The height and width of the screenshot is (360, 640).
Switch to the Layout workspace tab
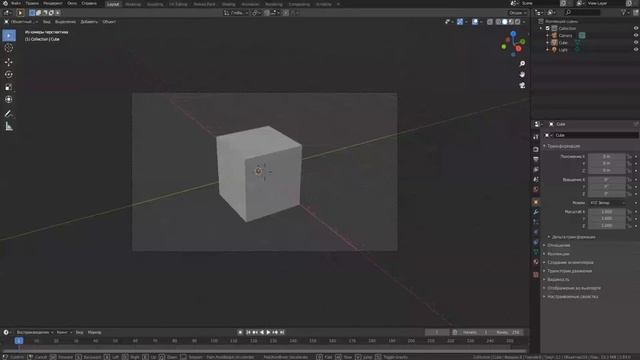tap(113, 4)
